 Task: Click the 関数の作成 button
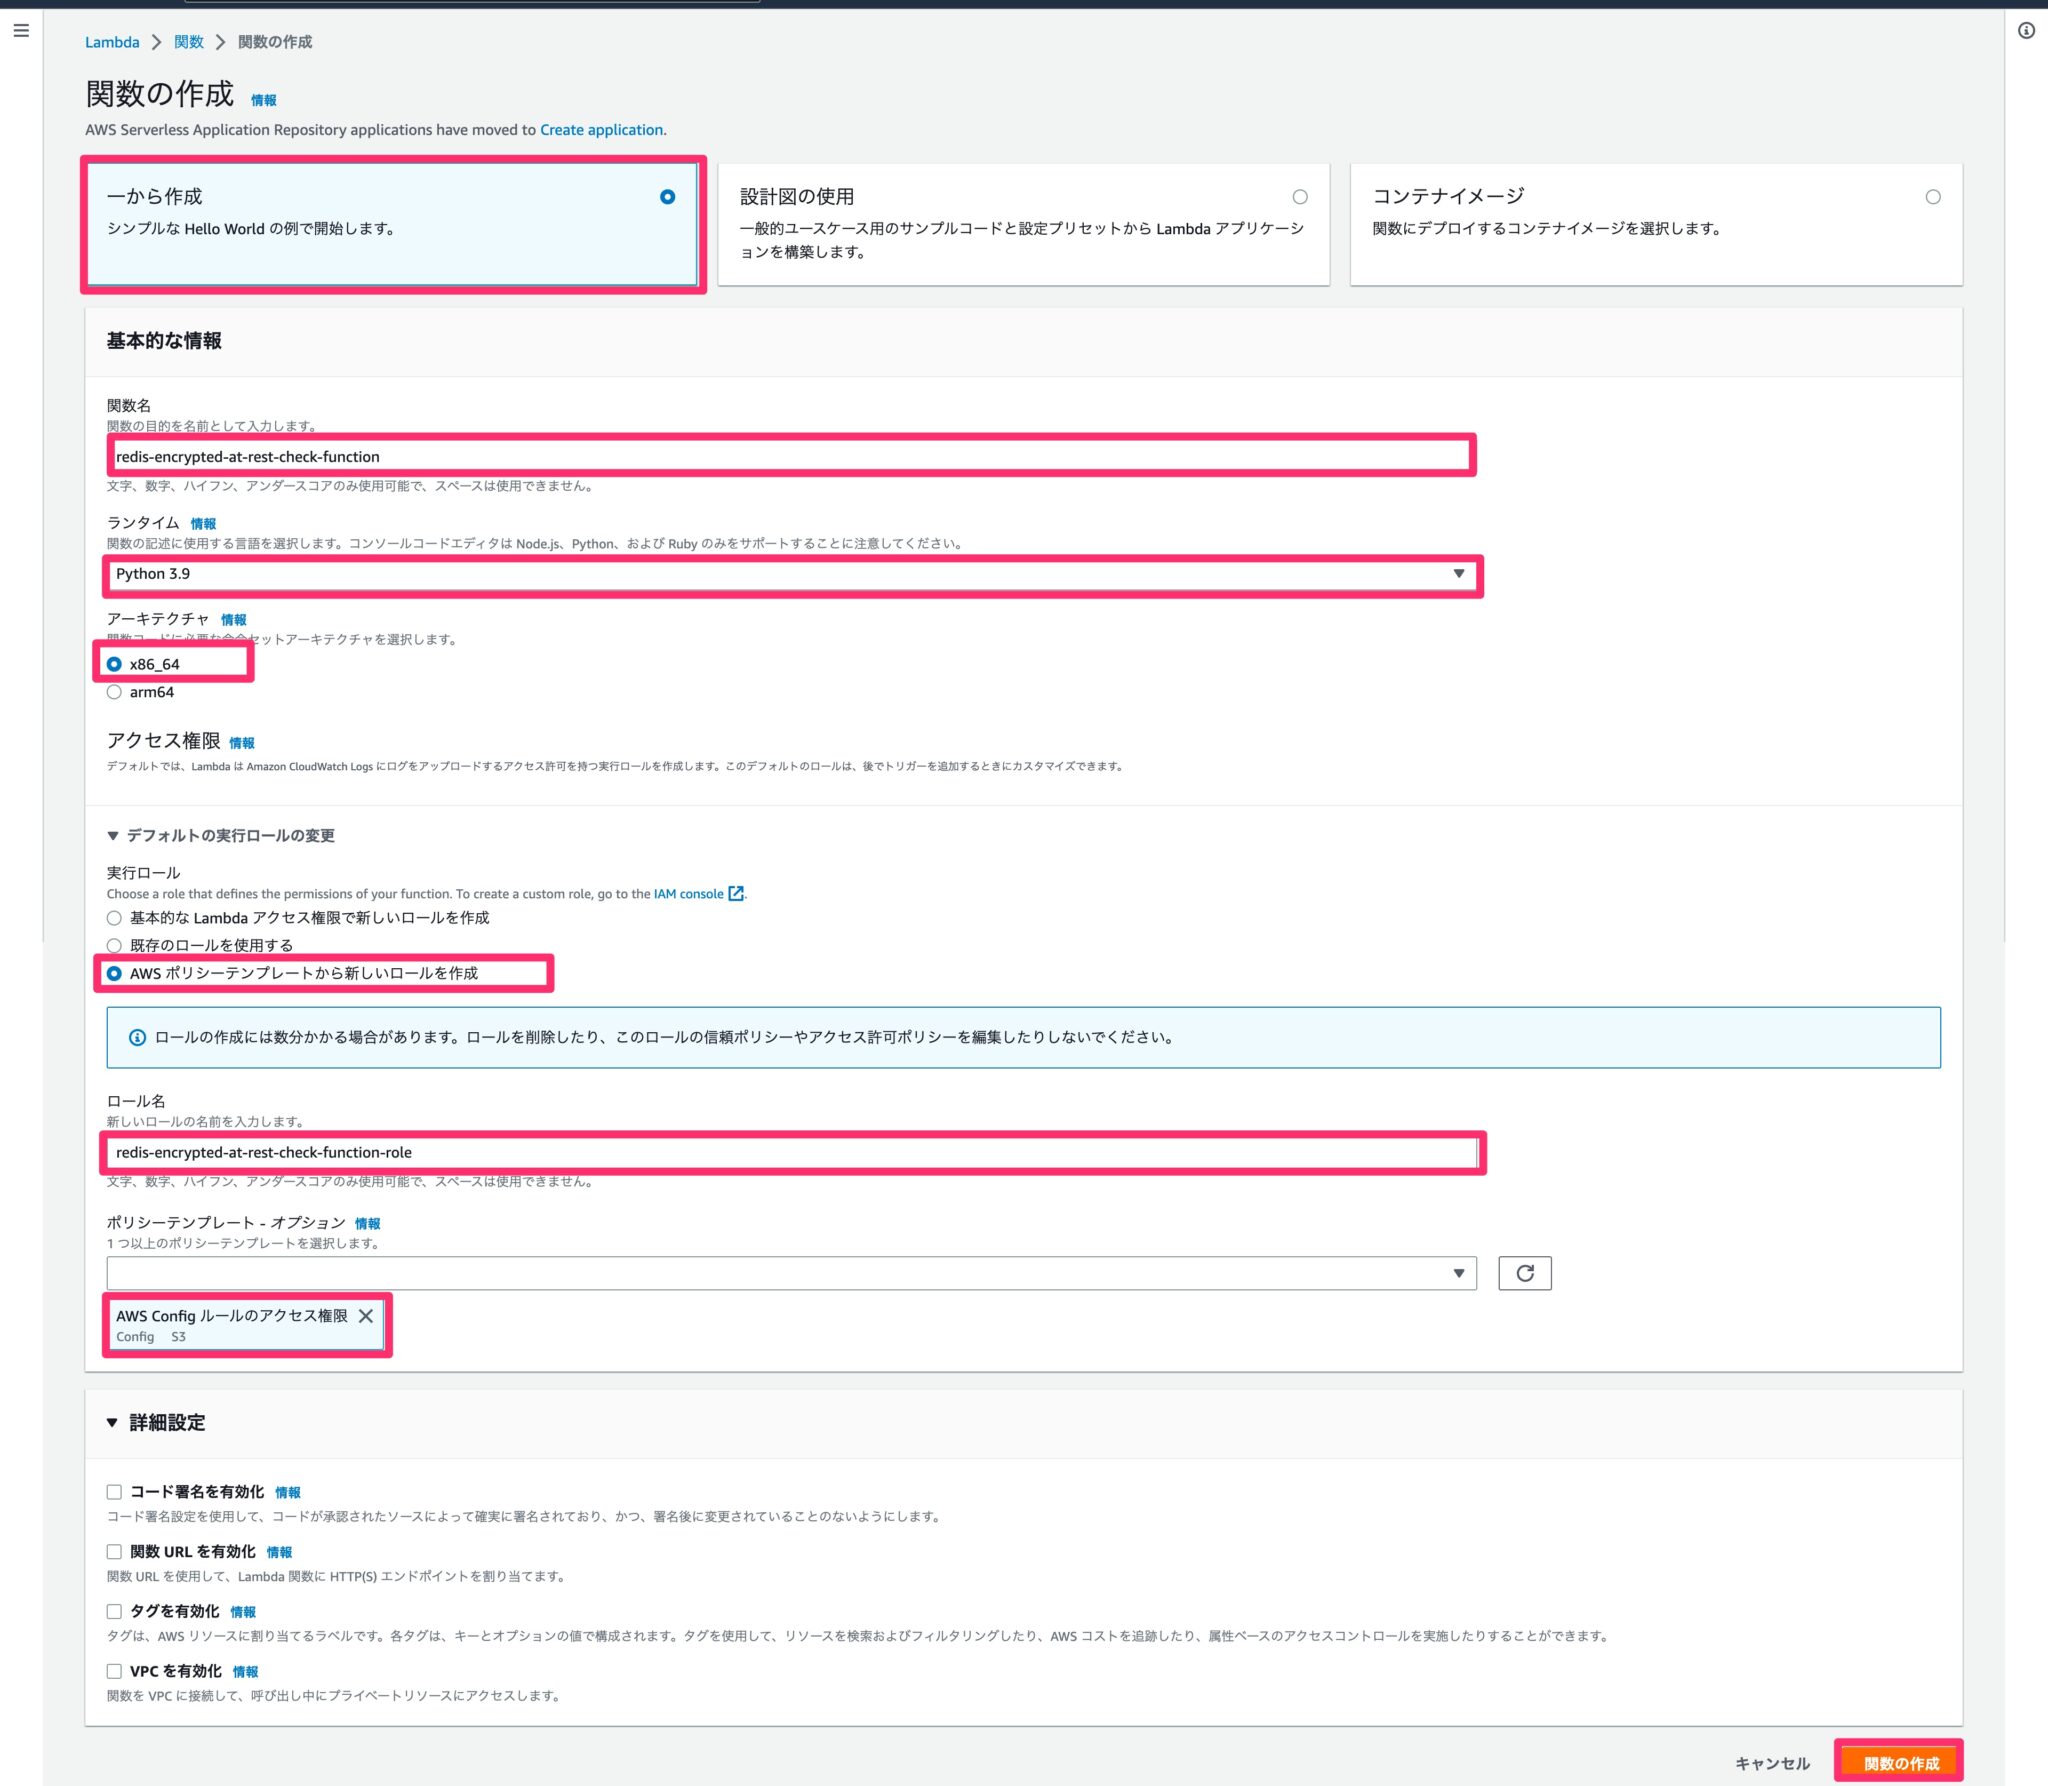pos(1899,1763)
